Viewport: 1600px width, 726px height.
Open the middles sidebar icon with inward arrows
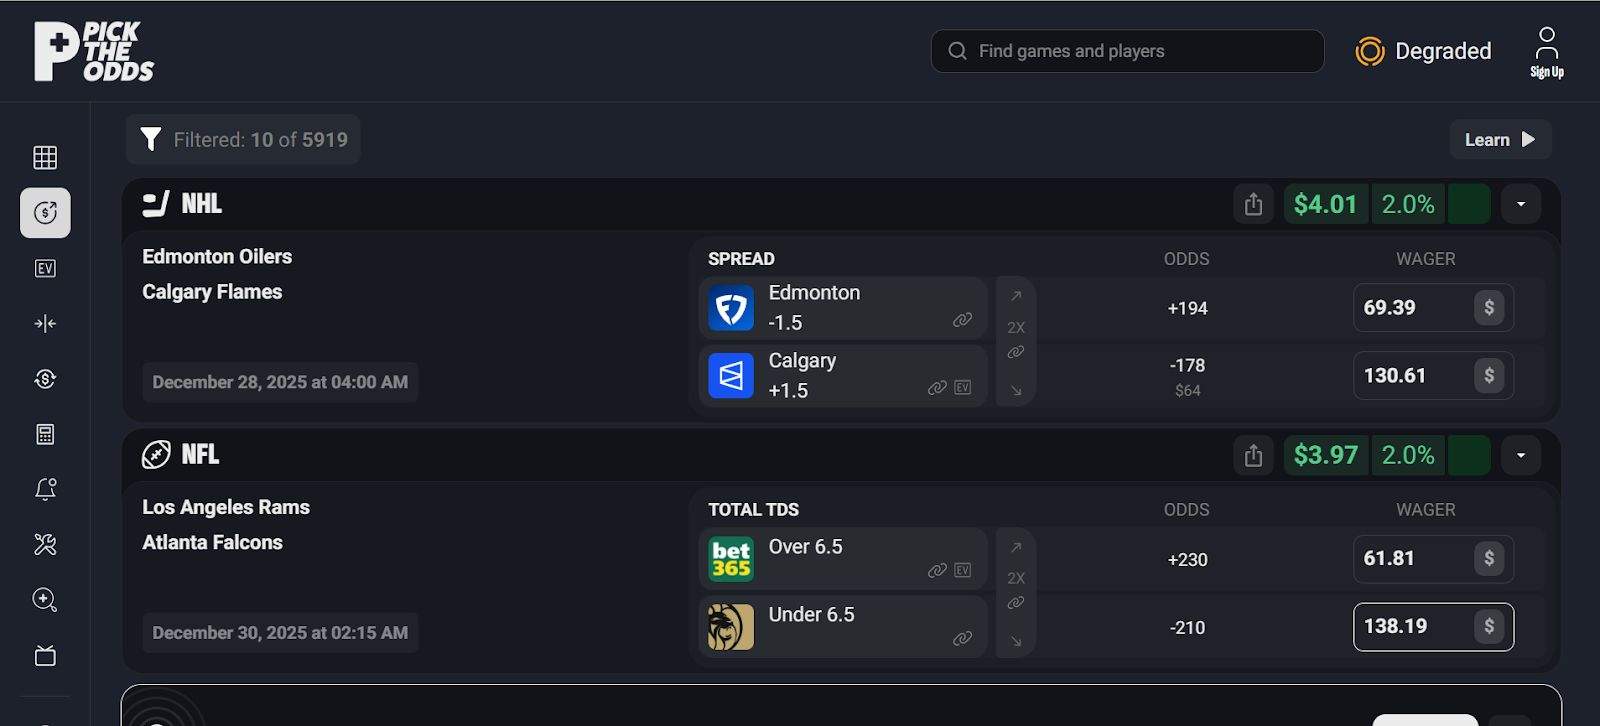coord(45,323)
